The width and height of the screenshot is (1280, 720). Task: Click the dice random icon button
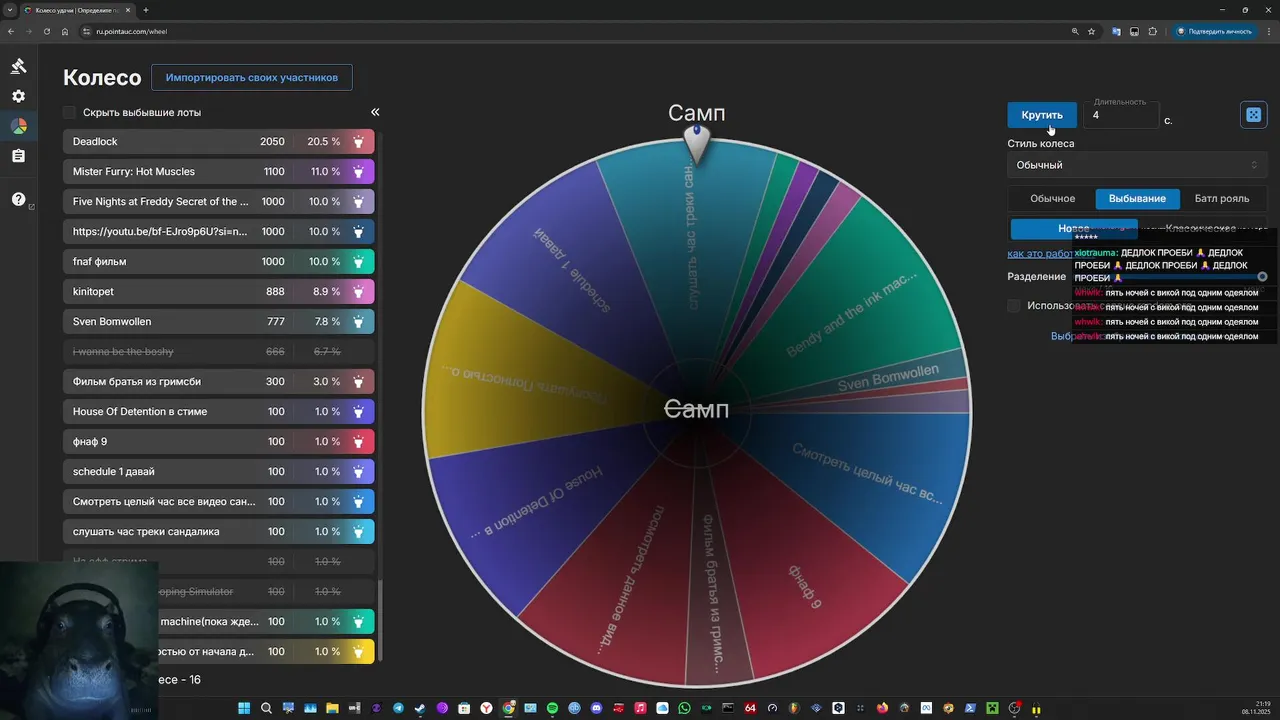click(1253, 115)
